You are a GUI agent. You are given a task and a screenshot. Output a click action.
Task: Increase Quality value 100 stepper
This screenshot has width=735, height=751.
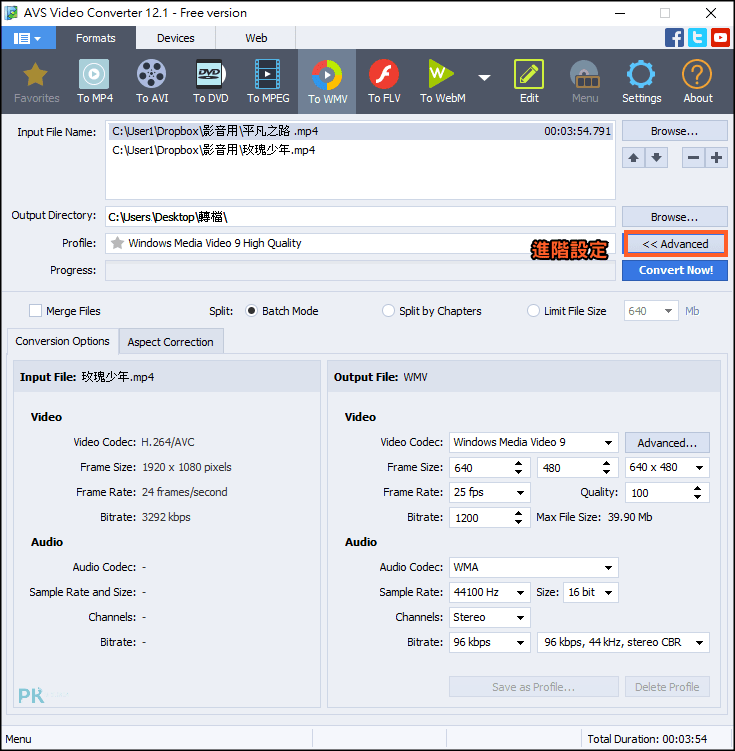pyautogui.click(x=698, y=488)
